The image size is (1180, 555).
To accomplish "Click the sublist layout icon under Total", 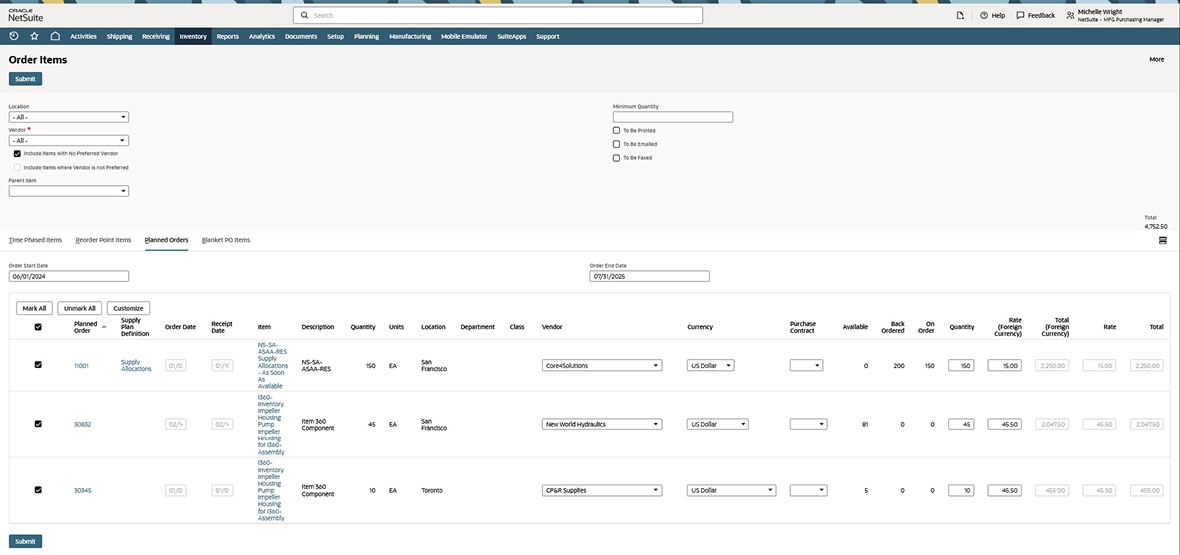I will (x=1162, y=241).
